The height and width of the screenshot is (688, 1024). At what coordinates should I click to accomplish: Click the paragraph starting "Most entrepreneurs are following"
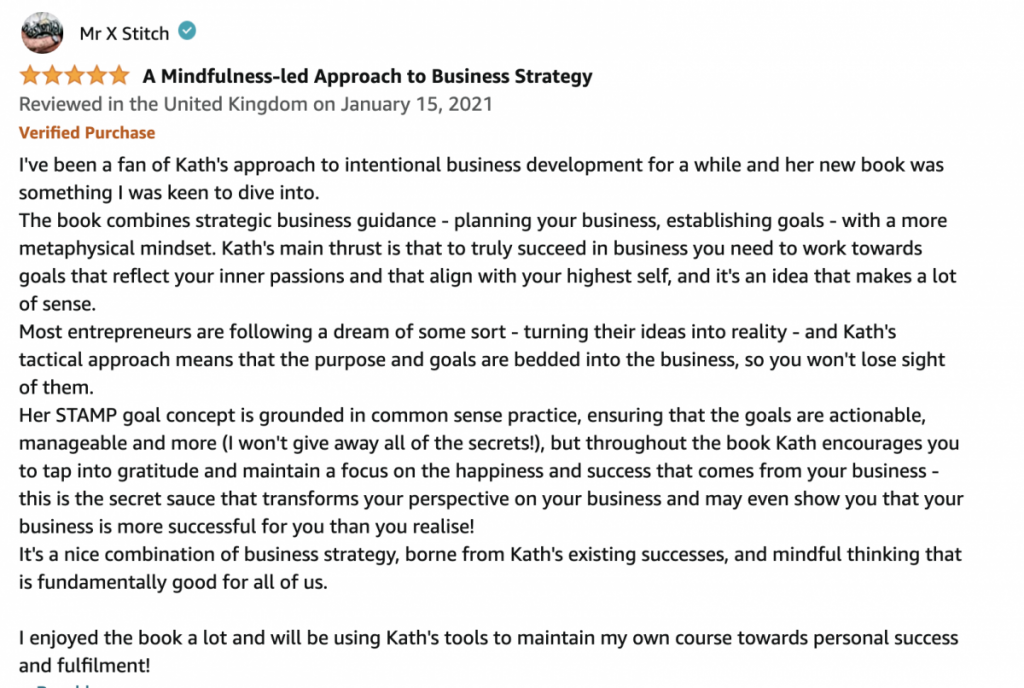(482, 359)
